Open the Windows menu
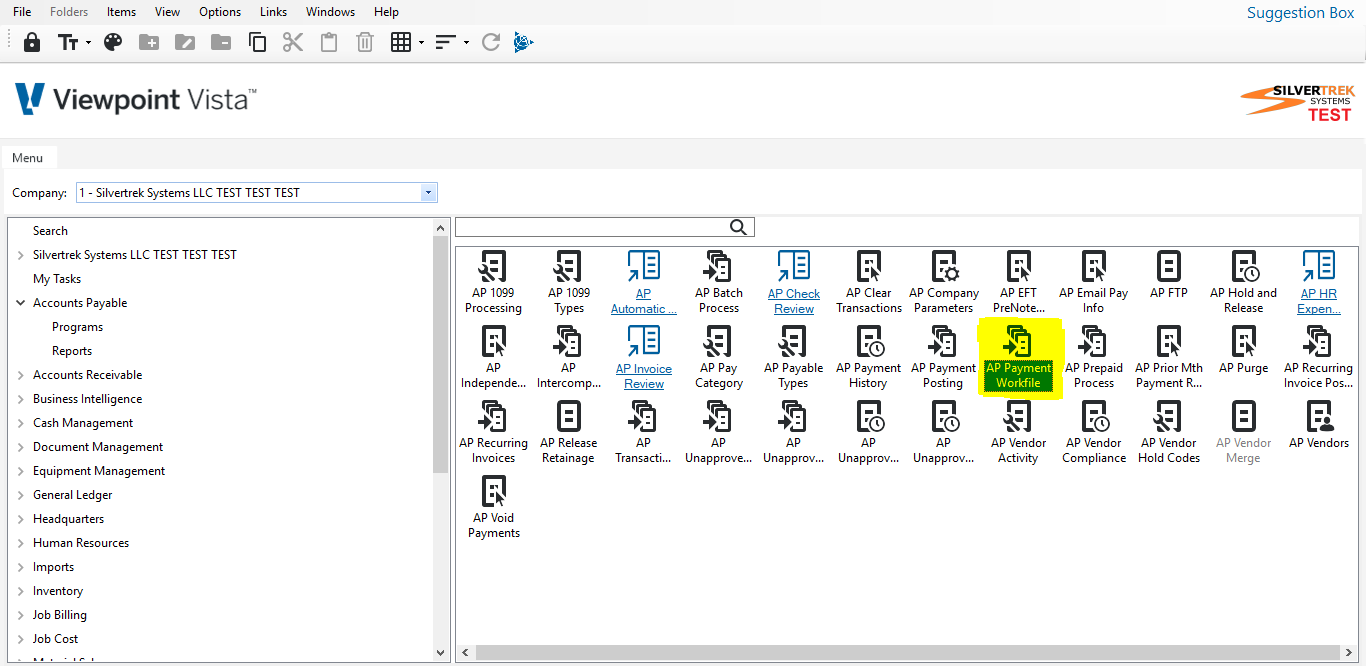This screenshot has width=1366, height=666. (x=330, y=12)
